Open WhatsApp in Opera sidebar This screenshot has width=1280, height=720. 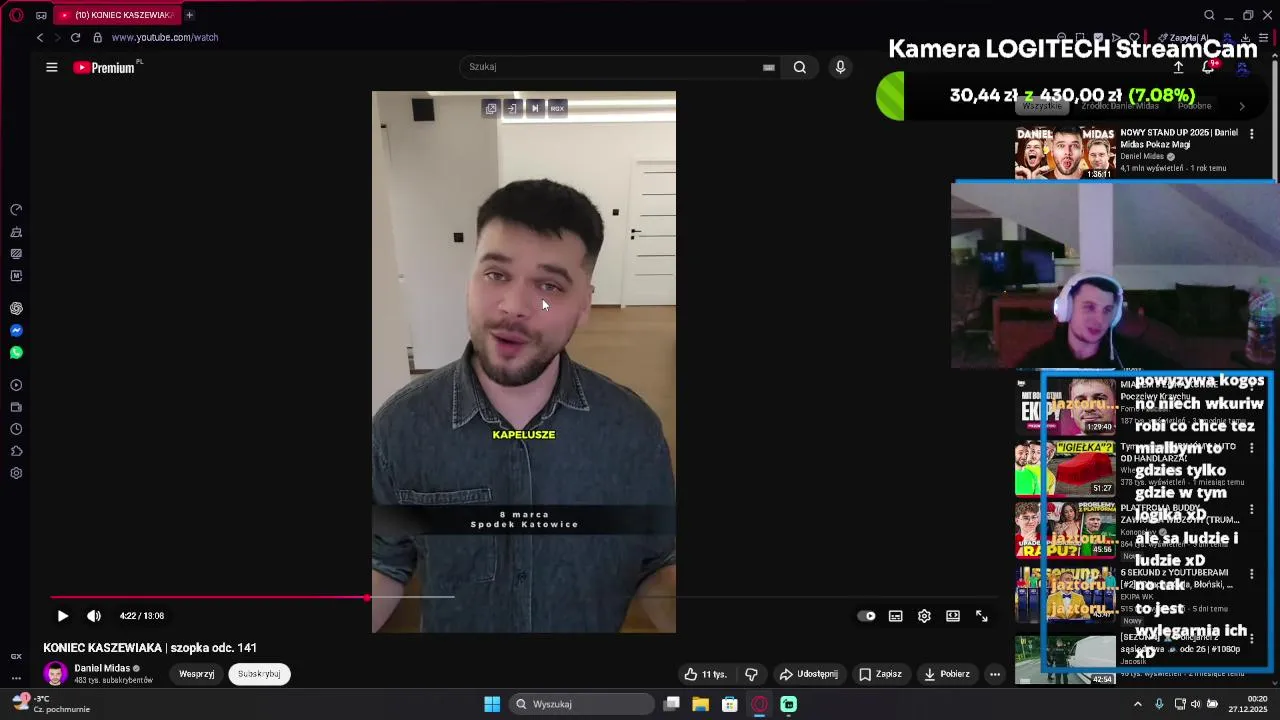(16, 353)
